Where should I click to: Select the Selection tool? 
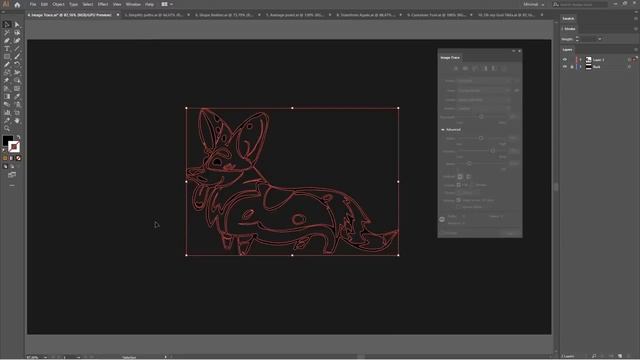pos(7,24)
